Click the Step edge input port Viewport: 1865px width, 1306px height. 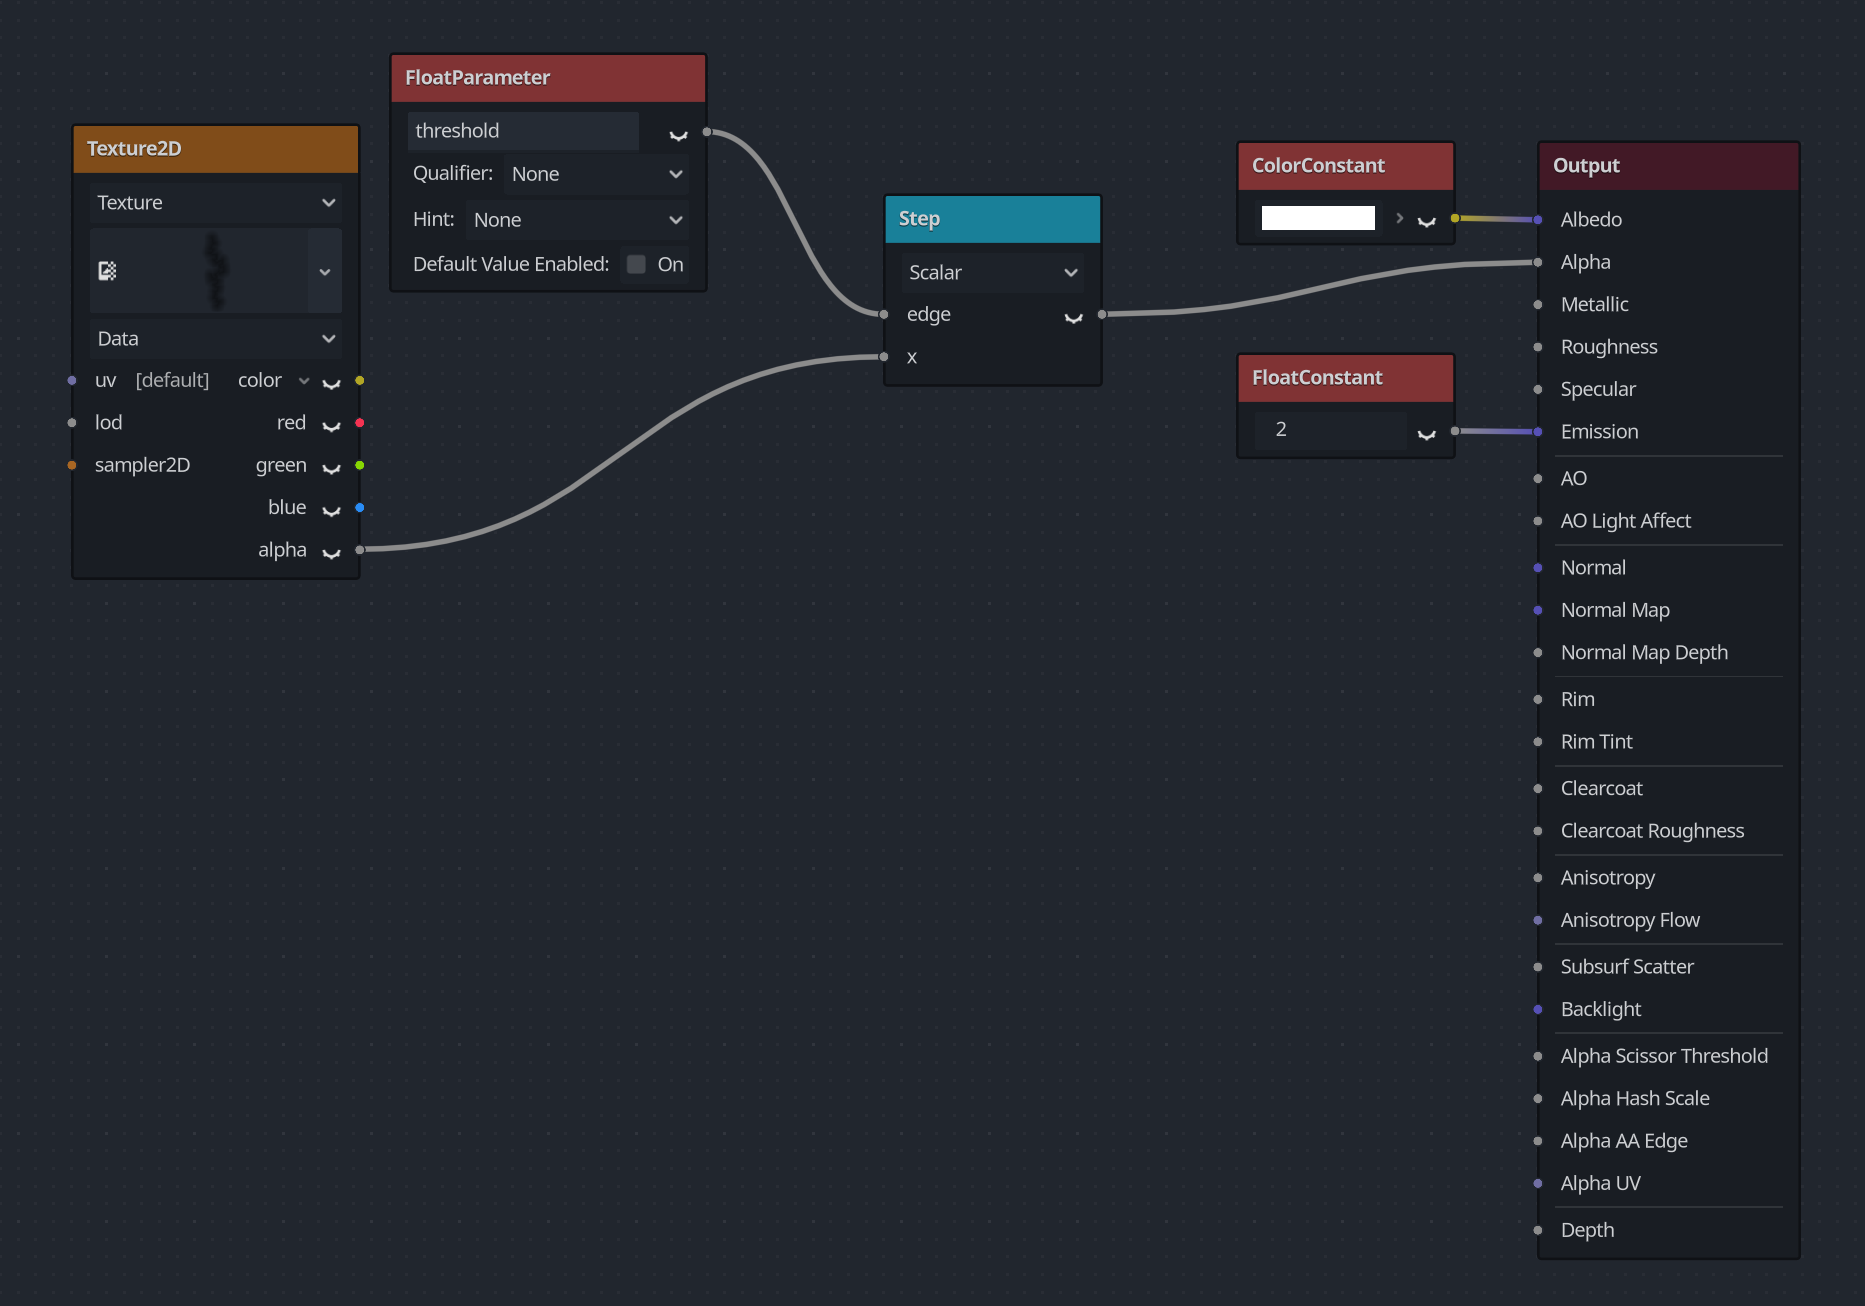tap(884, 314)
